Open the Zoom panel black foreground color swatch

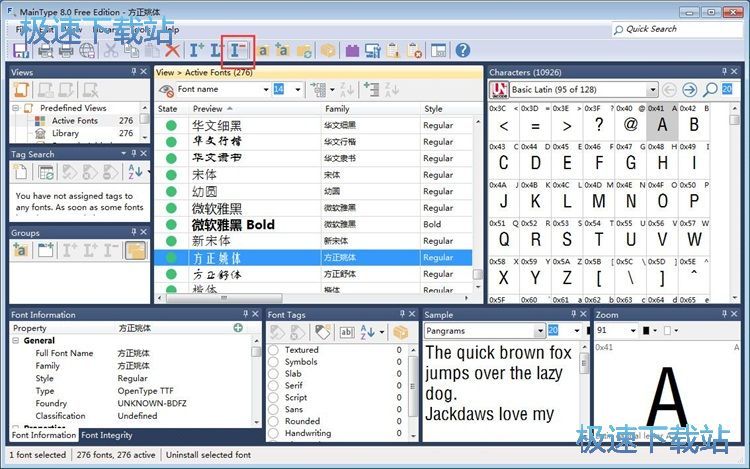[646, 330]
